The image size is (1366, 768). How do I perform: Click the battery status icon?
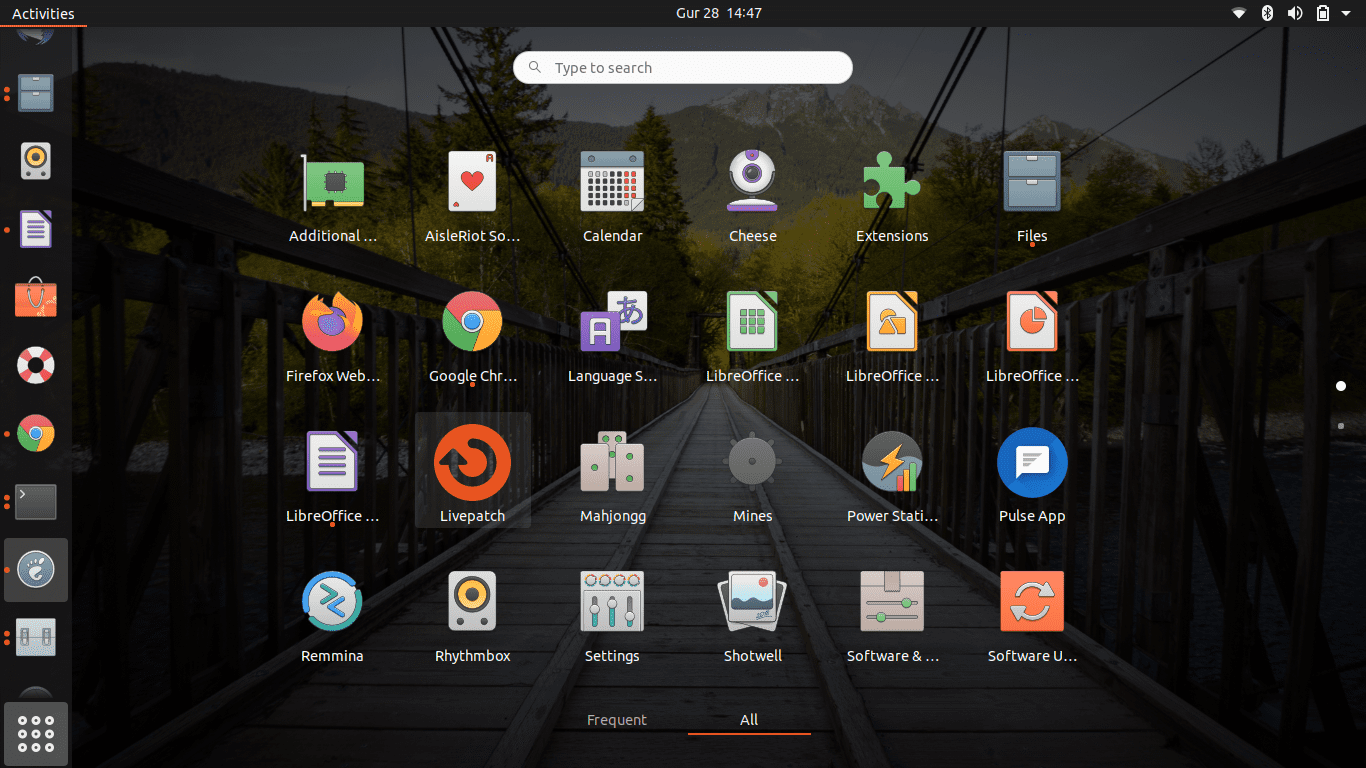1323,13
